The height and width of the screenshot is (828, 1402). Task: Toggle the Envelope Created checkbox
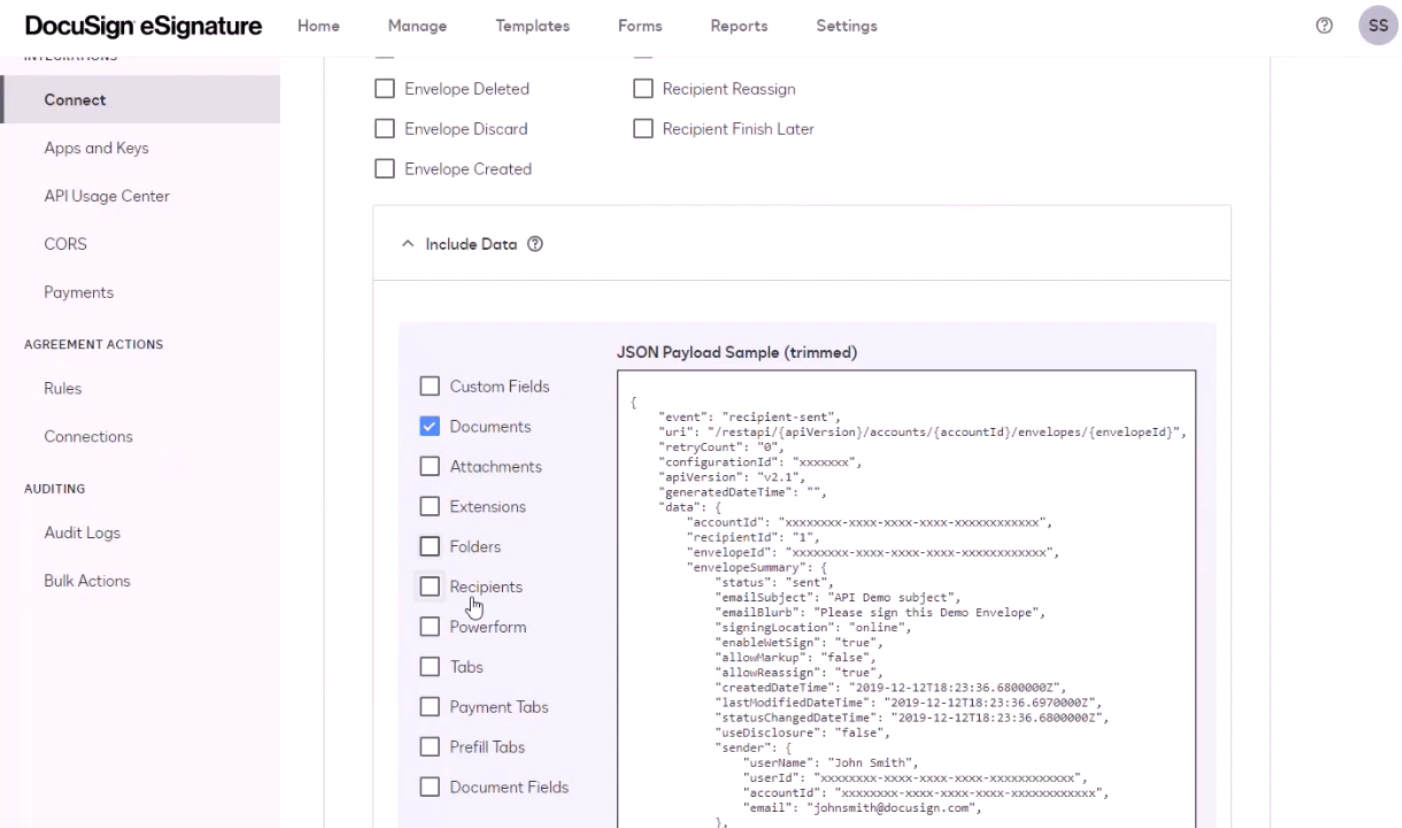click(x=384, y=169)
